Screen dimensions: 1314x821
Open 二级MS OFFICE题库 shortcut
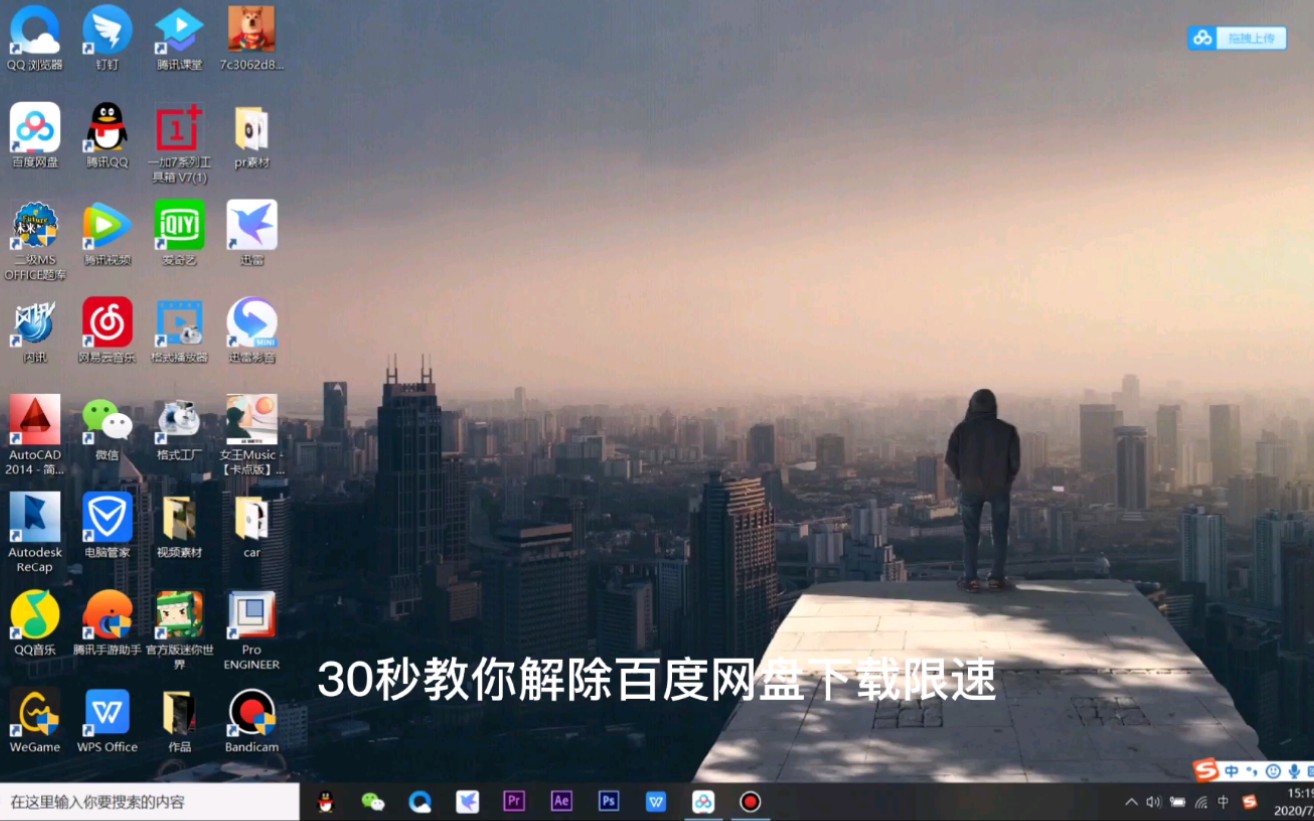pyautogui.click(x=35, y=240)
